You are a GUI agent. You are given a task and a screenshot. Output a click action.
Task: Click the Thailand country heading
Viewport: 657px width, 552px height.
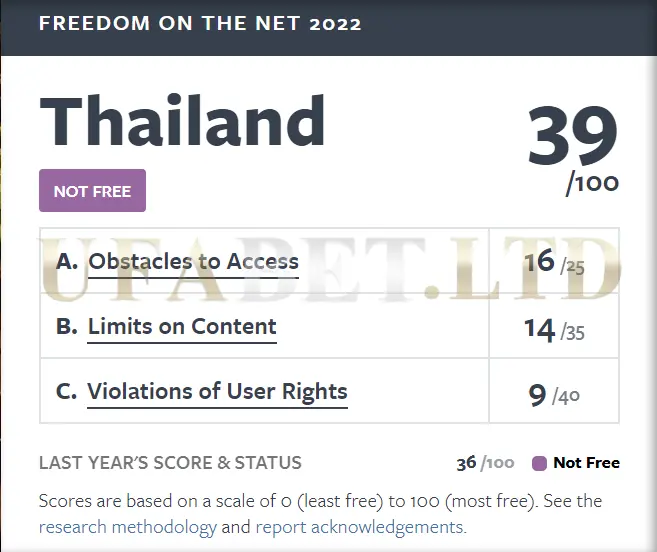click(182, 120)
